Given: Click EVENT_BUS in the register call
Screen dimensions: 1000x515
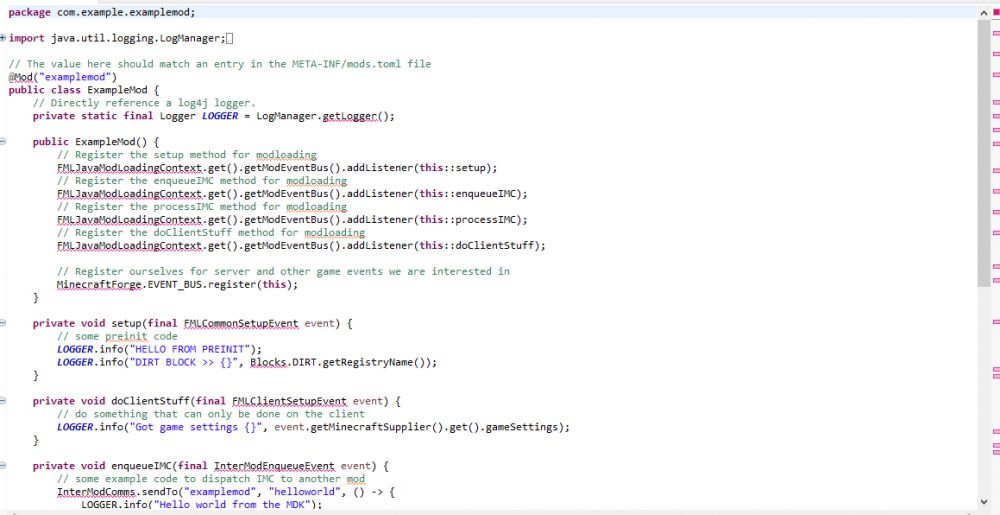Looking at the screenshot, I should tap(175, 284).
